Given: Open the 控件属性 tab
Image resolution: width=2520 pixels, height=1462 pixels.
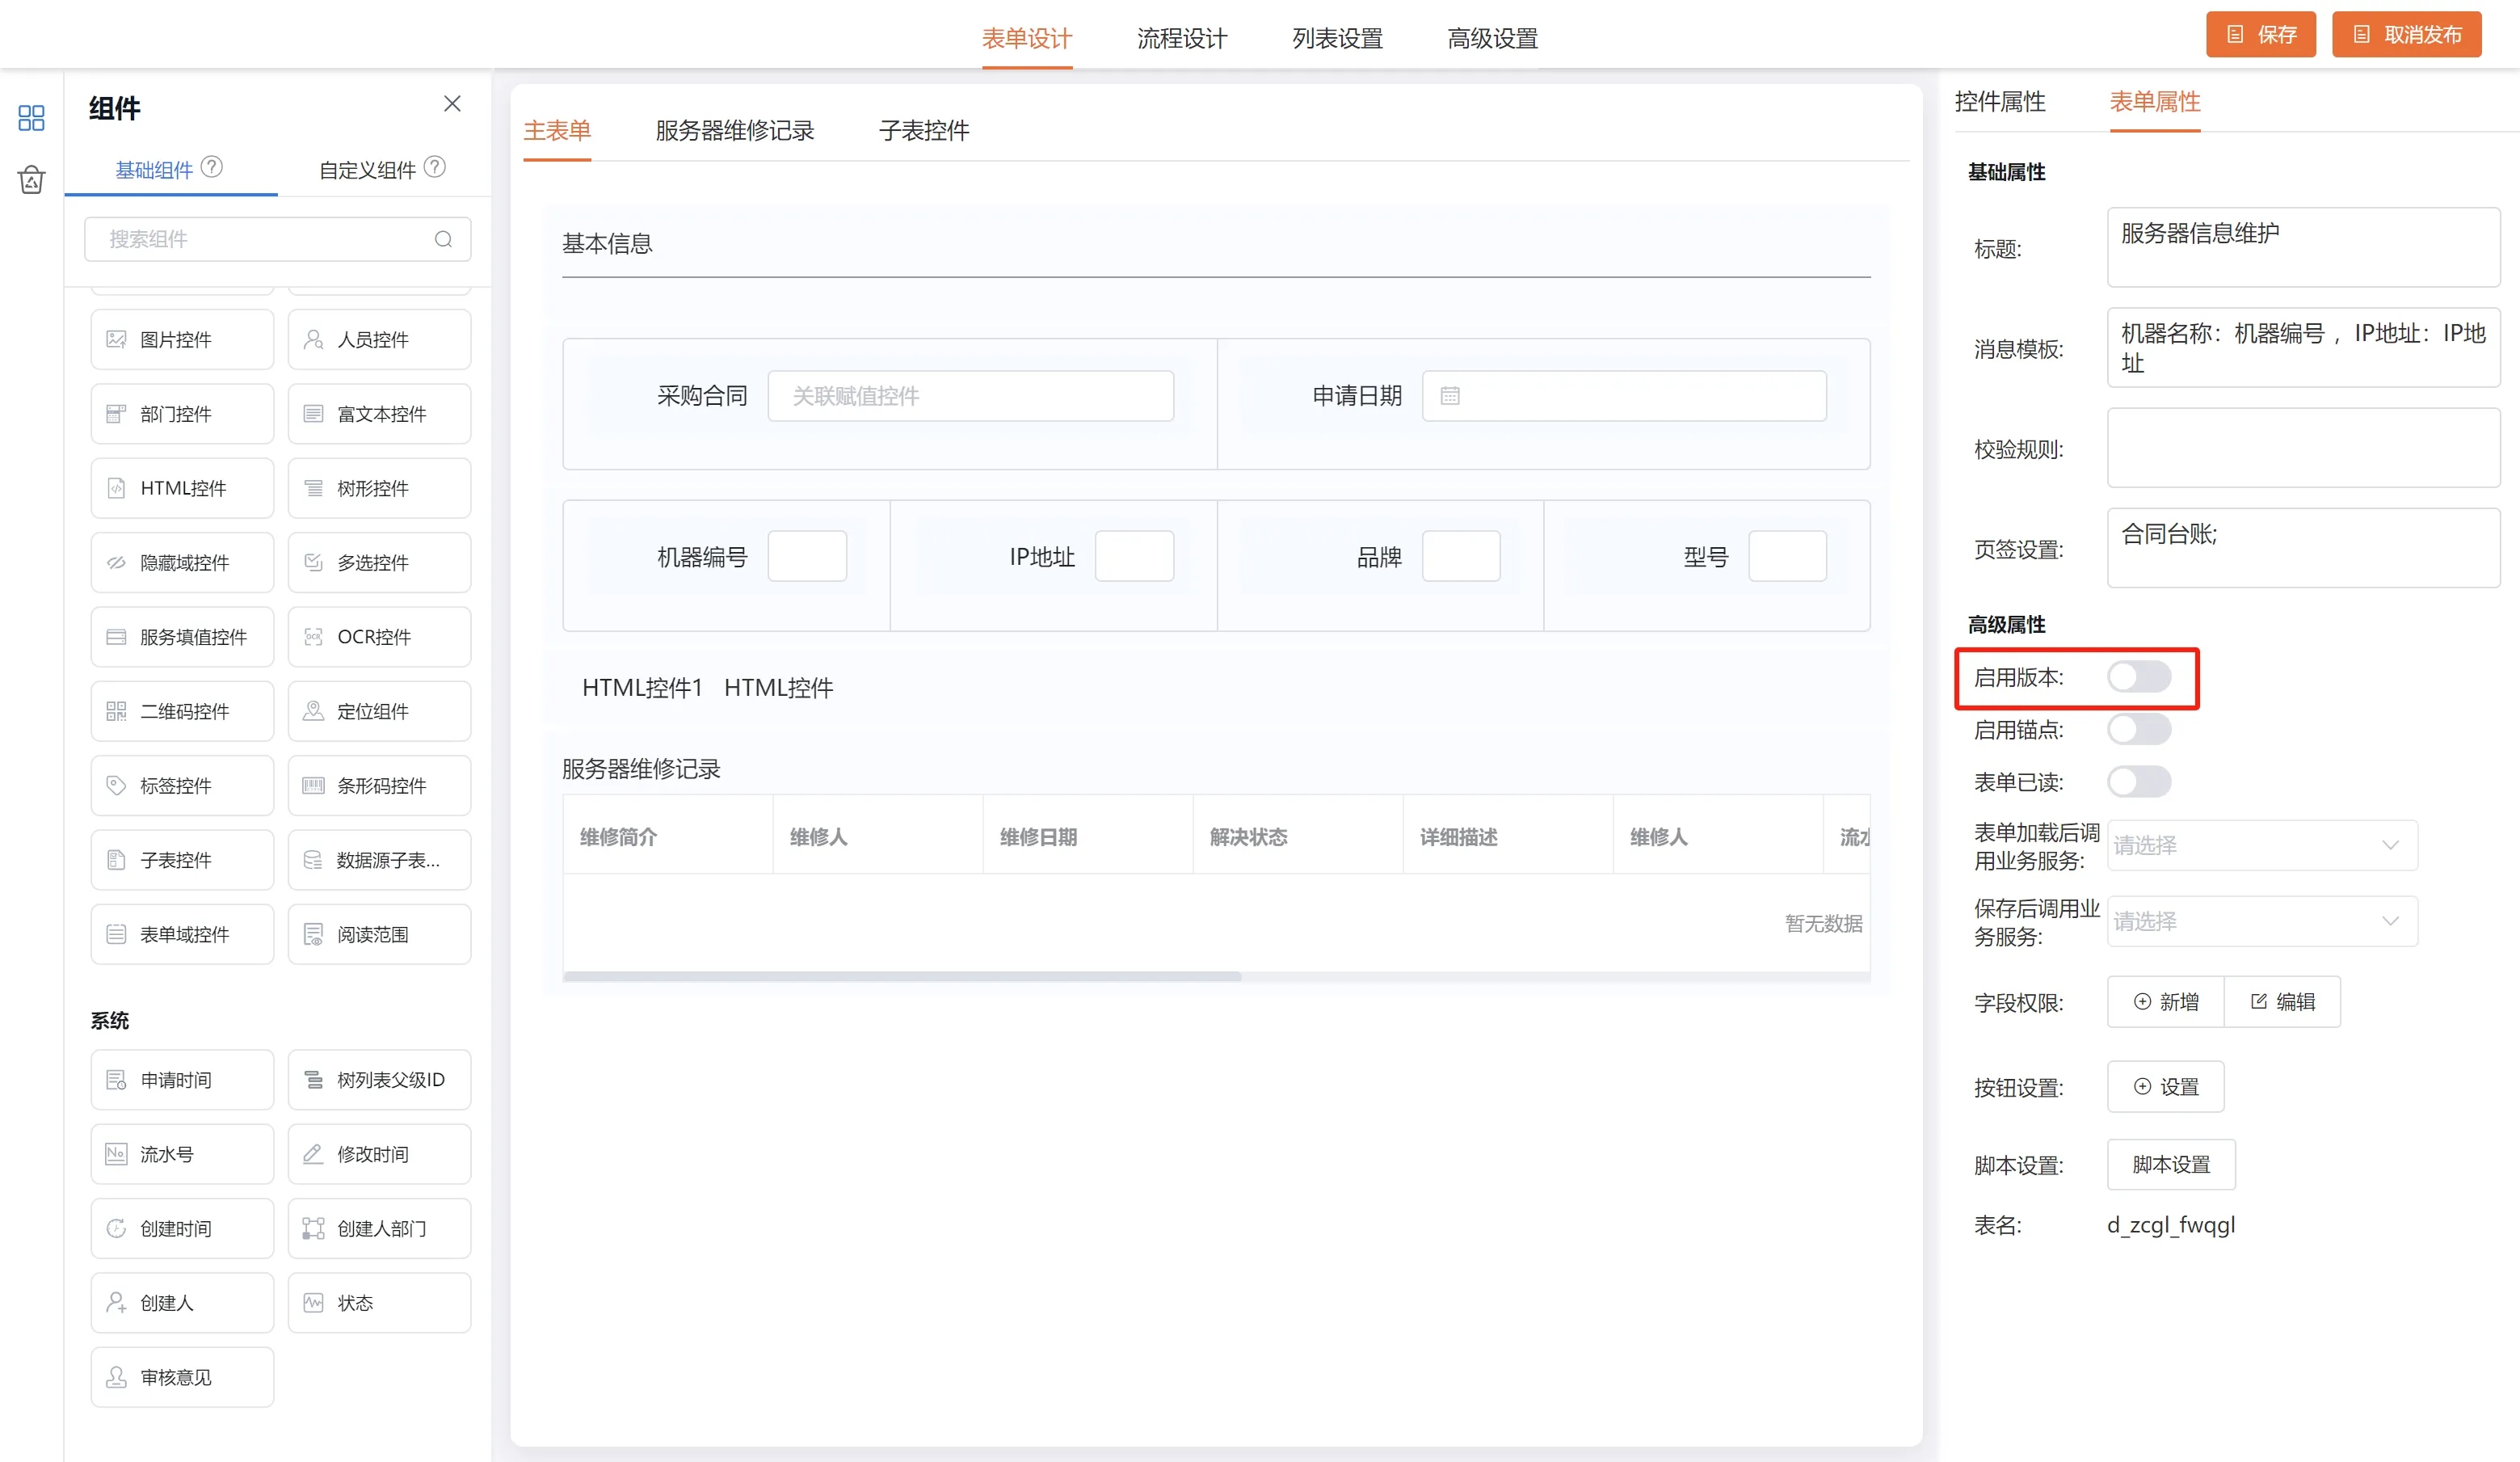Looking at the screenshot, I should pos(2000,102).
